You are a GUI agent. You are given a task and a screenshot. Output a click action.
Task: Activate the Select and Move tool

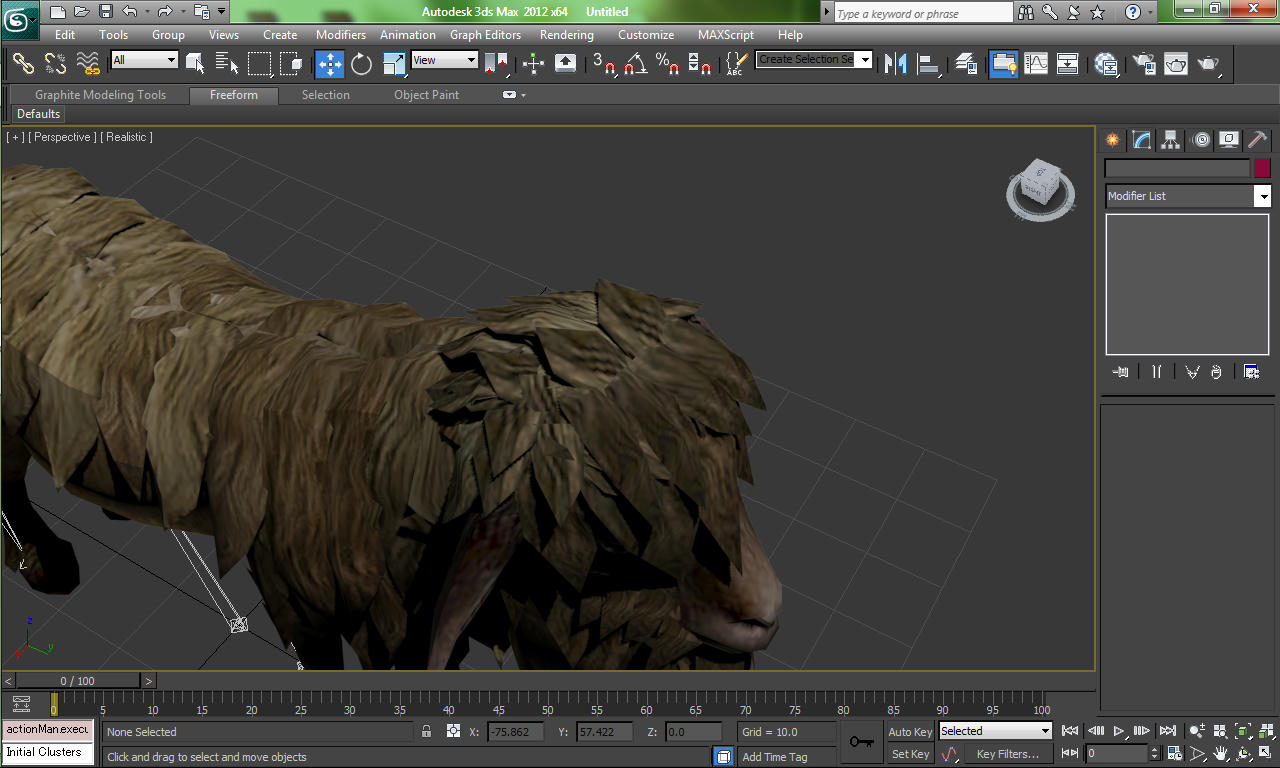point(330,63)
